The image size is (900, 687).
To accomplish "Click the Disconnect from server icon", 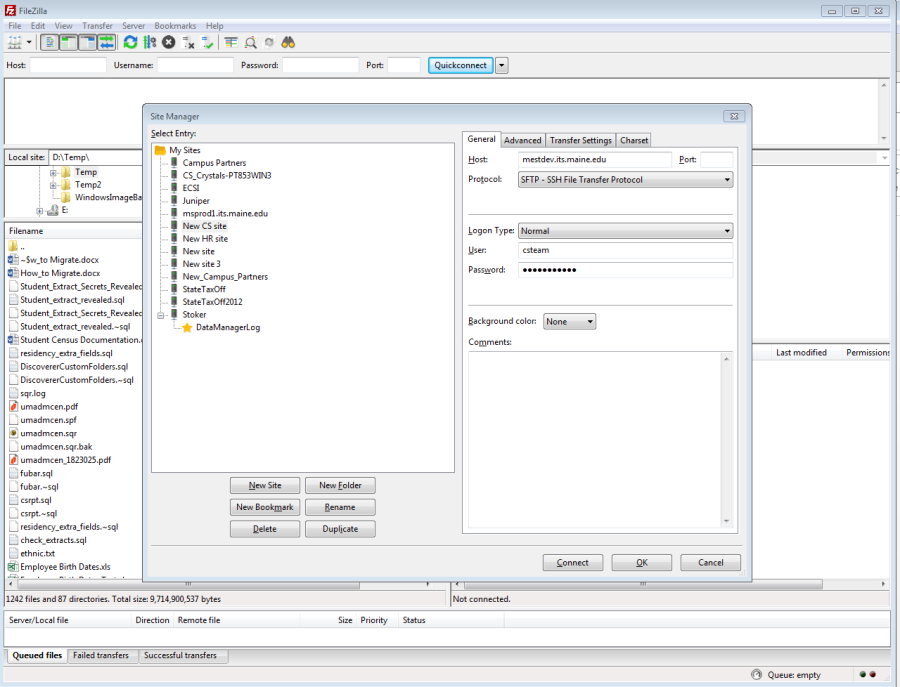I will click(x=188, y=42).
